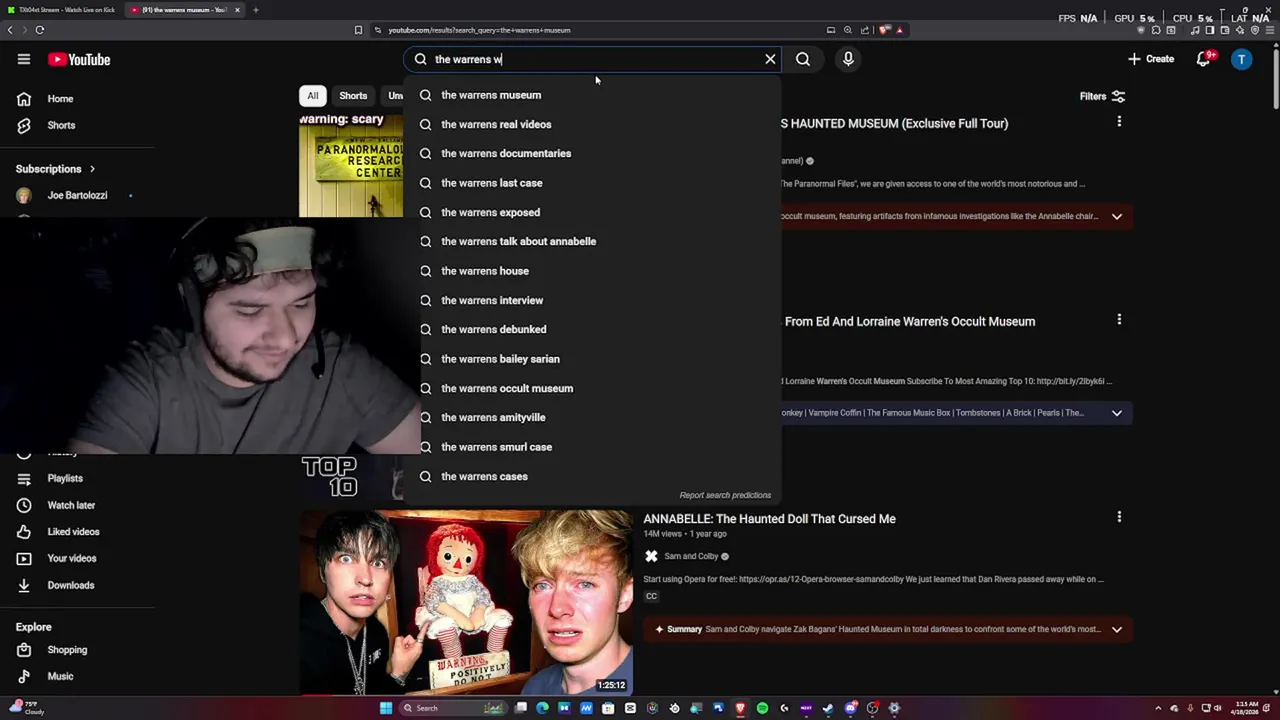Play the Annabelle doll video thumbnail
This screenshot has height=720, width=1280.
tap(466, 602)
